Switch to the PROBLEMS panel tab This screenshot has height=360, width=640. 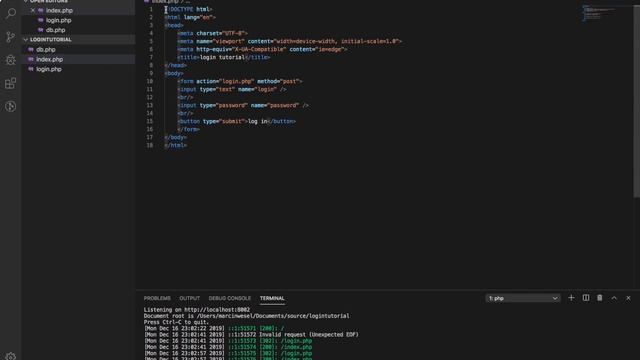157,298
